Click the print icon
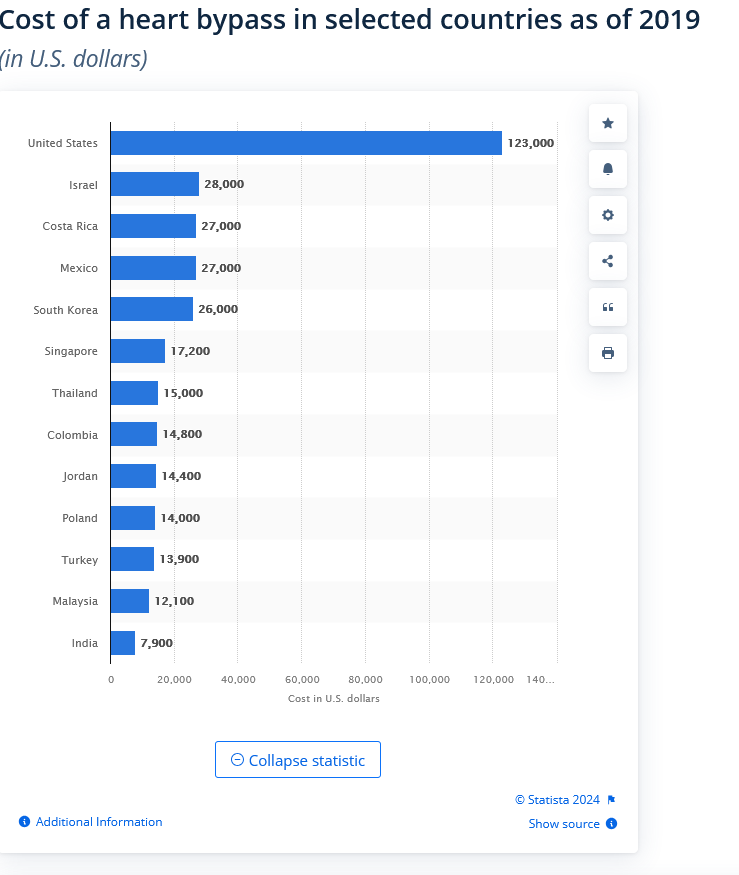Image resolution: width=739 pixels, height=875 pixels. pyautogui.click(x=608, y=353)
